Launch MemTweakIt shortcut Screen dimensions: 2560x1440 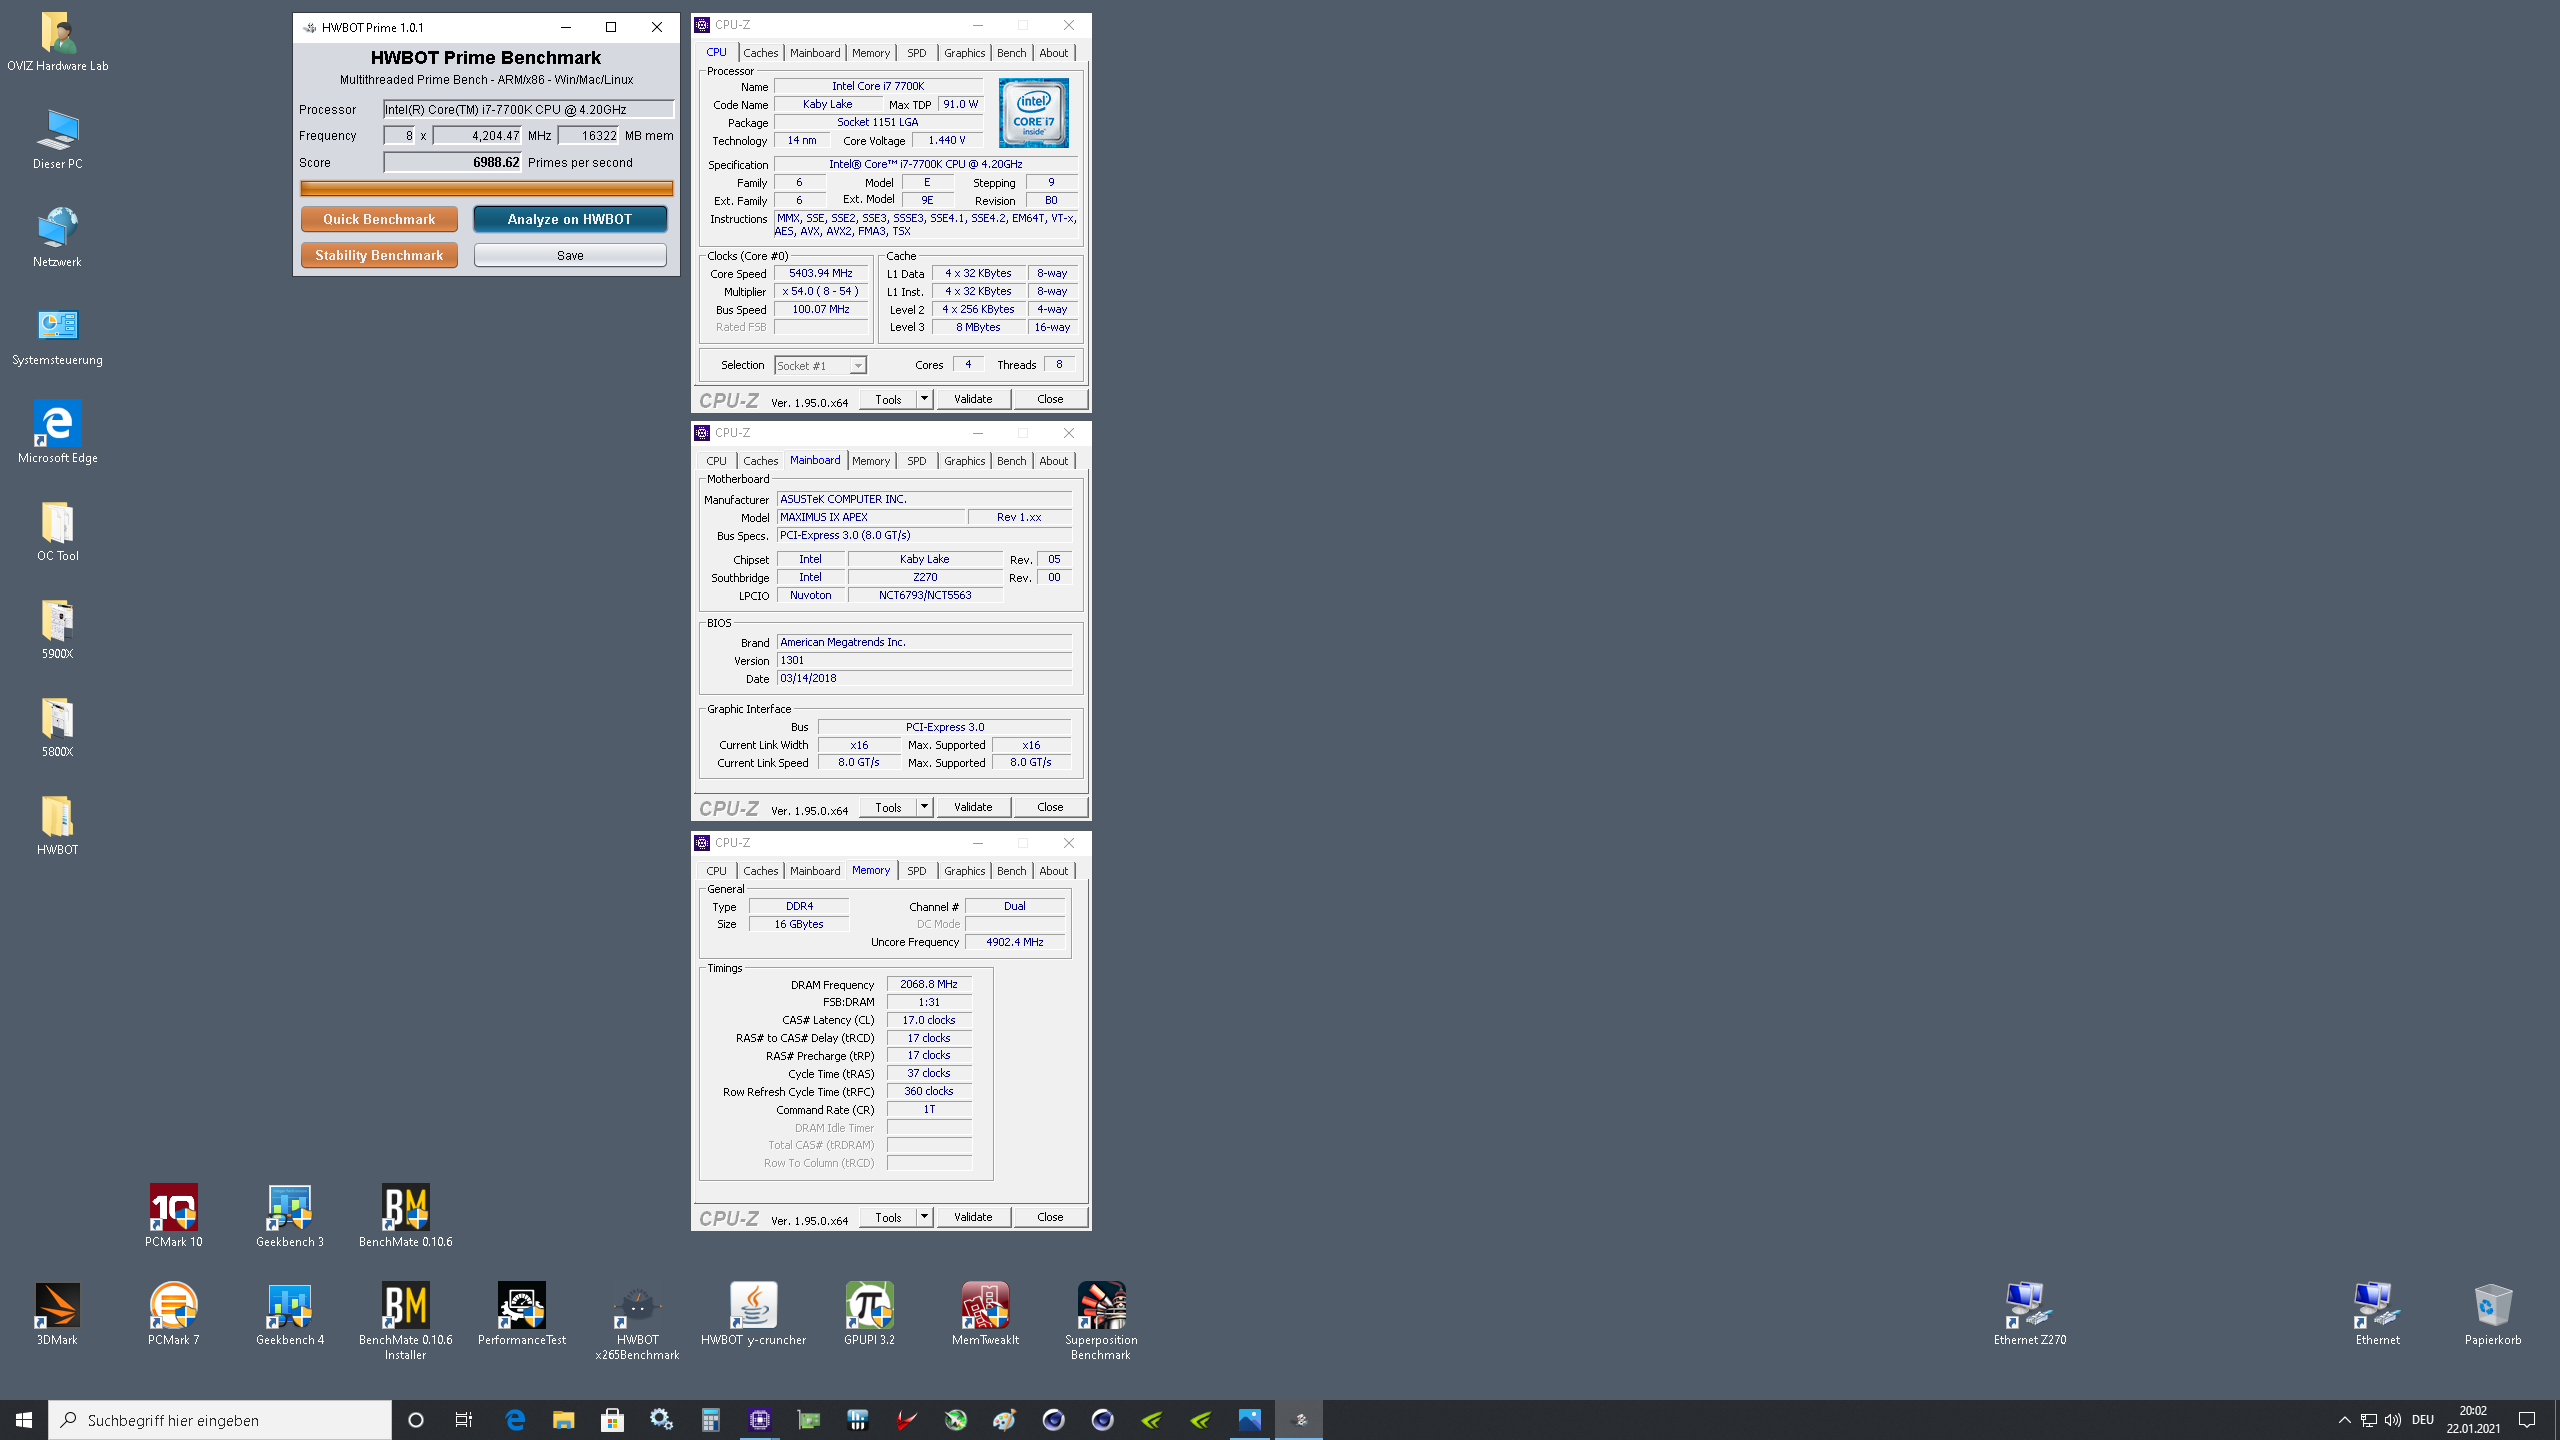point(985,1315)
